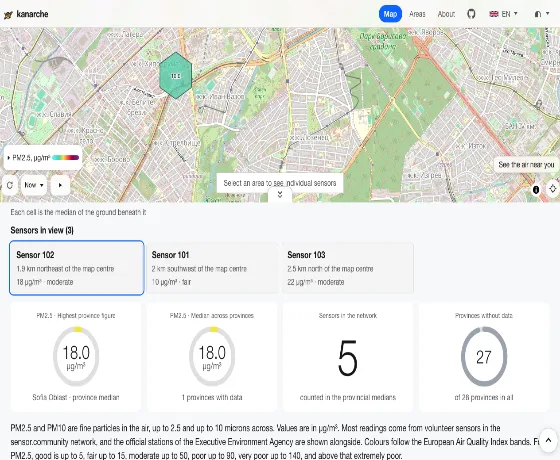Click the kanarche logo

pyautogui.click(x=26, y=14)
